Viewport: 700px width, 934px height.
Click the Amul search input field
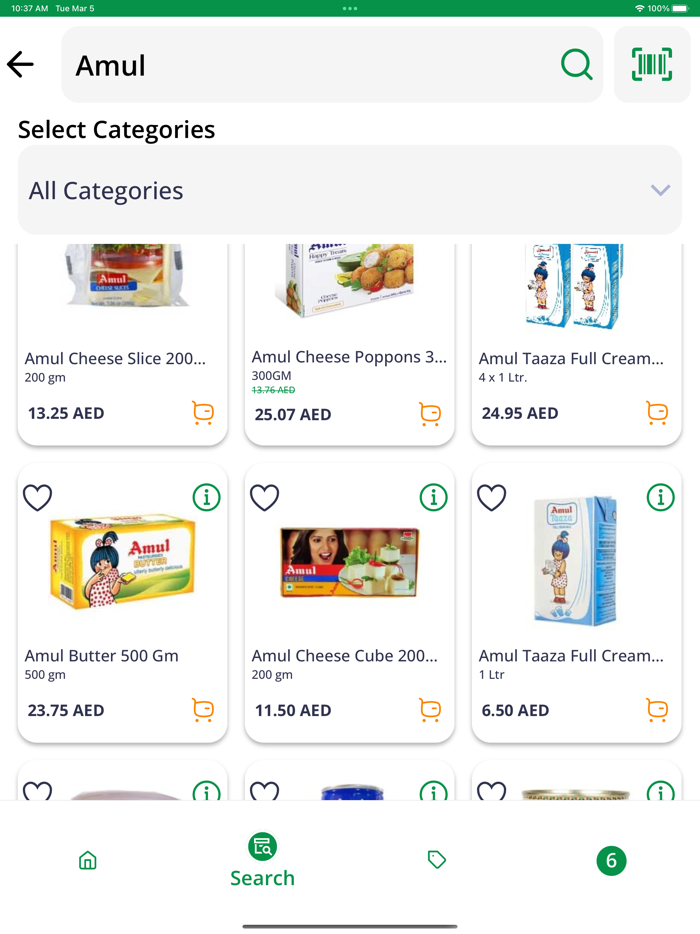(300, 64)
